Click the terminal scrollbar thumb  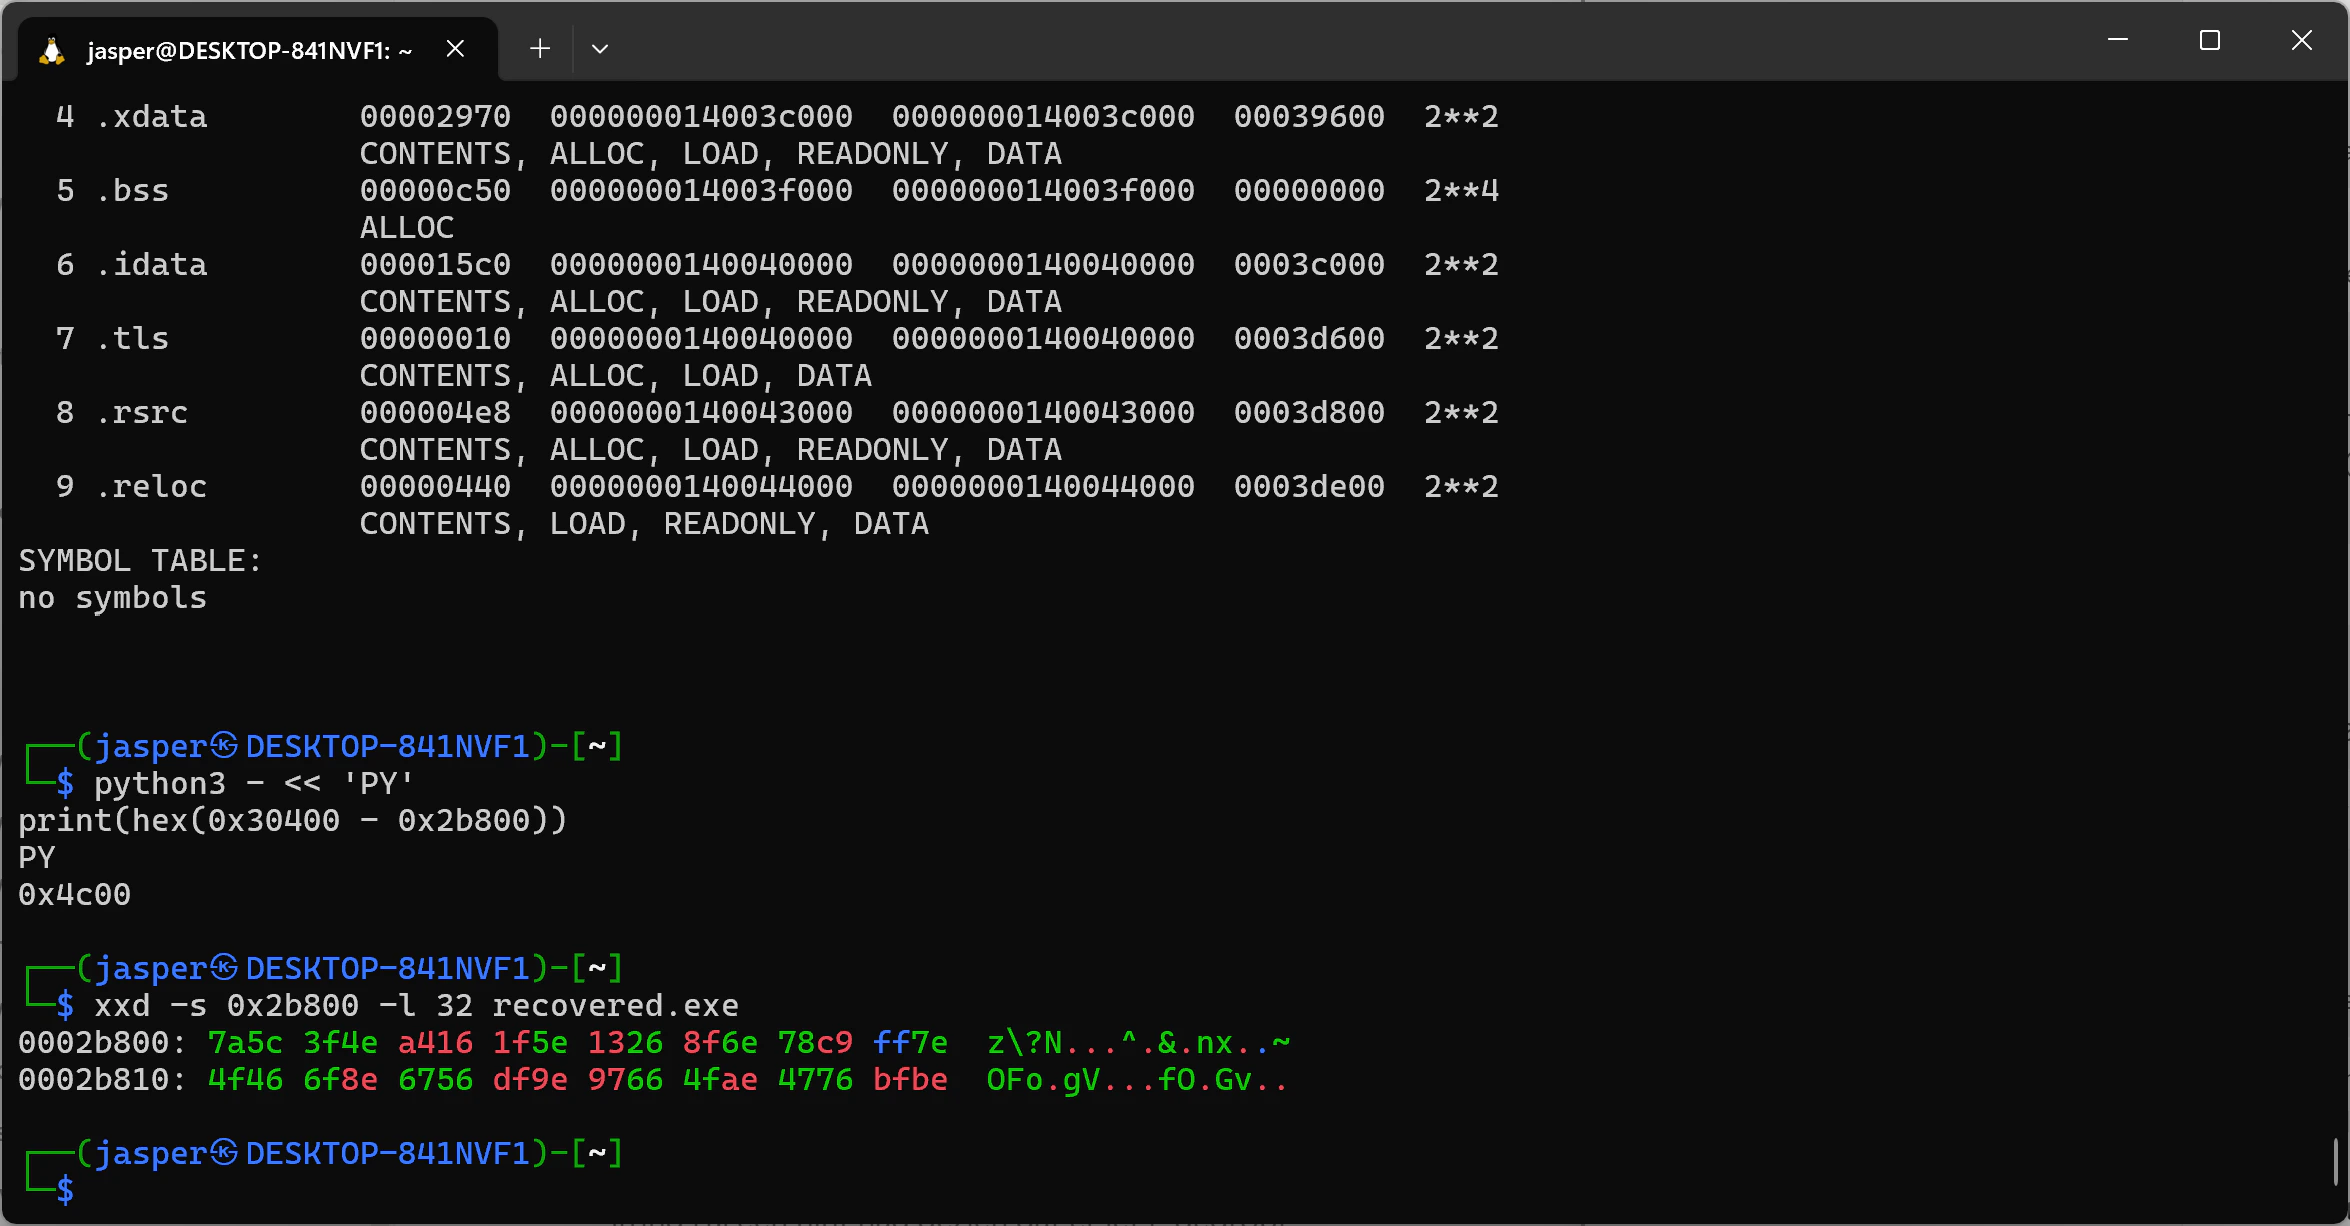click(x=2336, y=1161)
